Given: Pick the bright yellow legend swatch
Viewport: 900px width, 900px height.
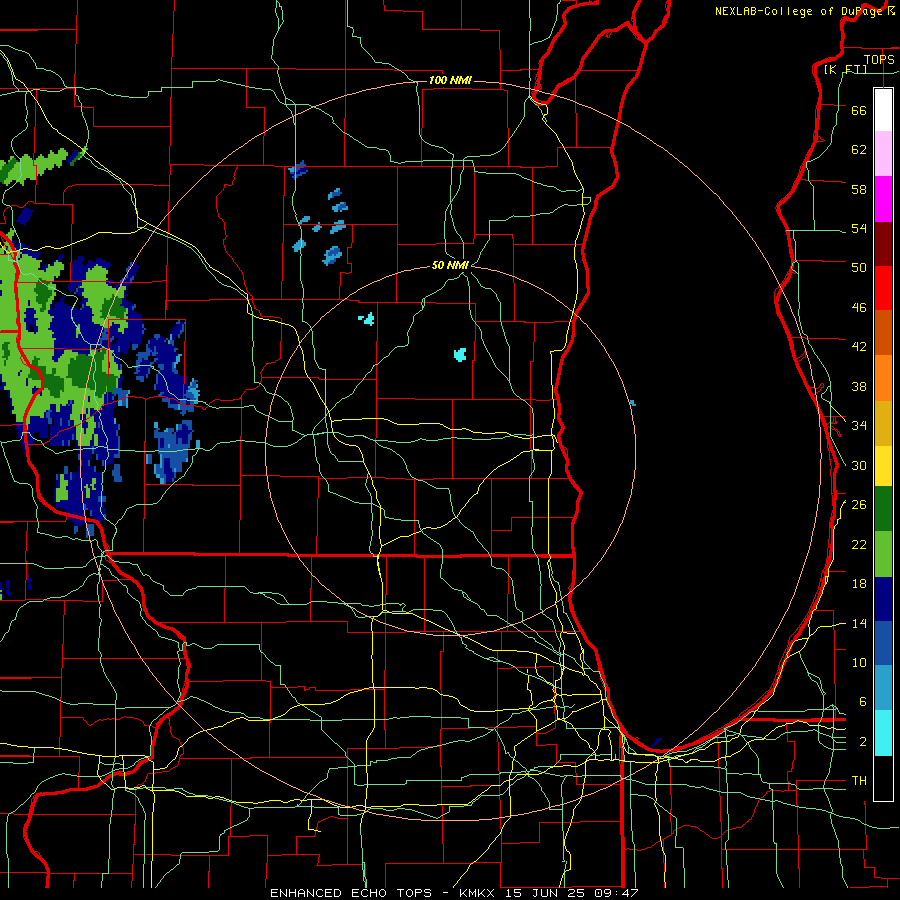Looking at the screenshot, I should (883, 466).
